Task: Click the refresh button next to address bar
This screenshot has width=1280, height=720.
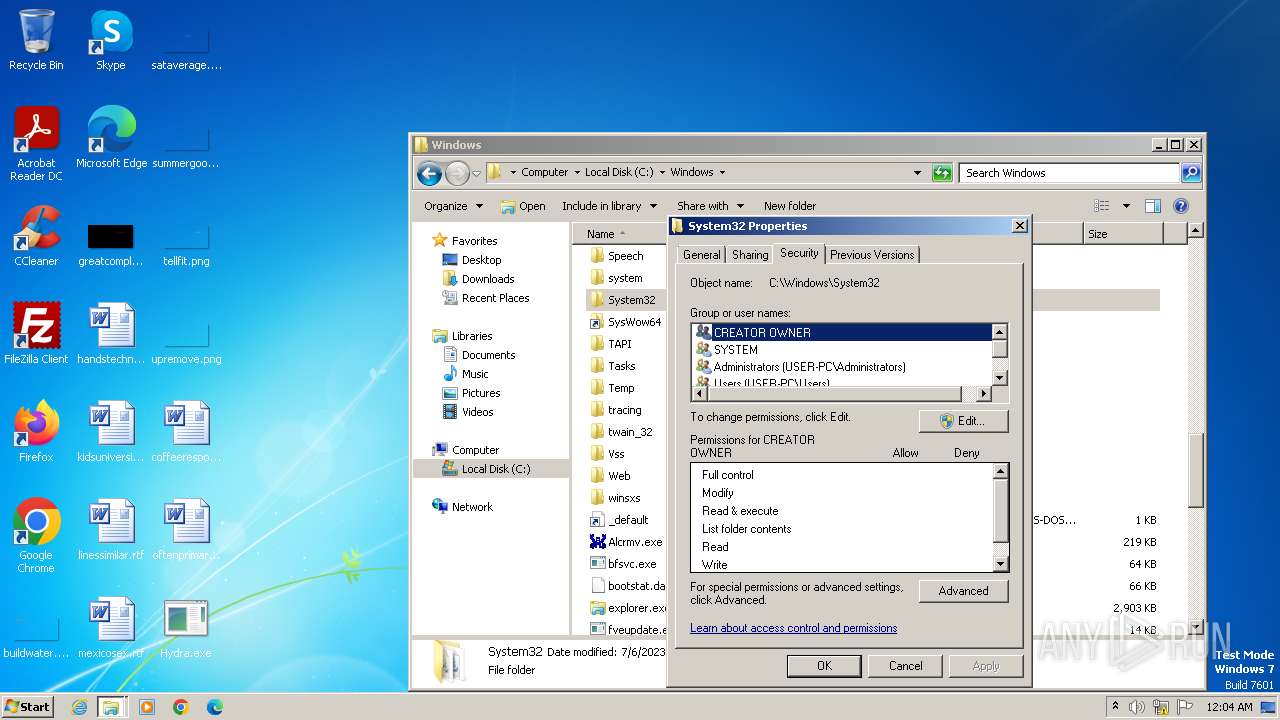Action: [x=942, y=173]
